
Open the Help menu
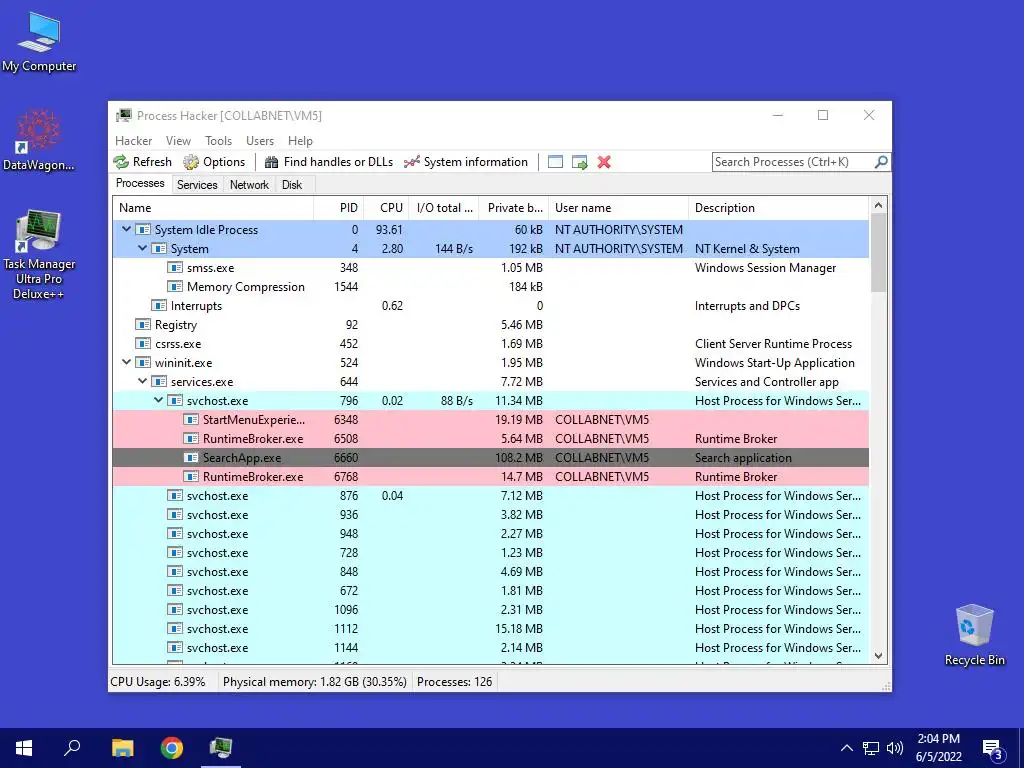tap(300, 140)
